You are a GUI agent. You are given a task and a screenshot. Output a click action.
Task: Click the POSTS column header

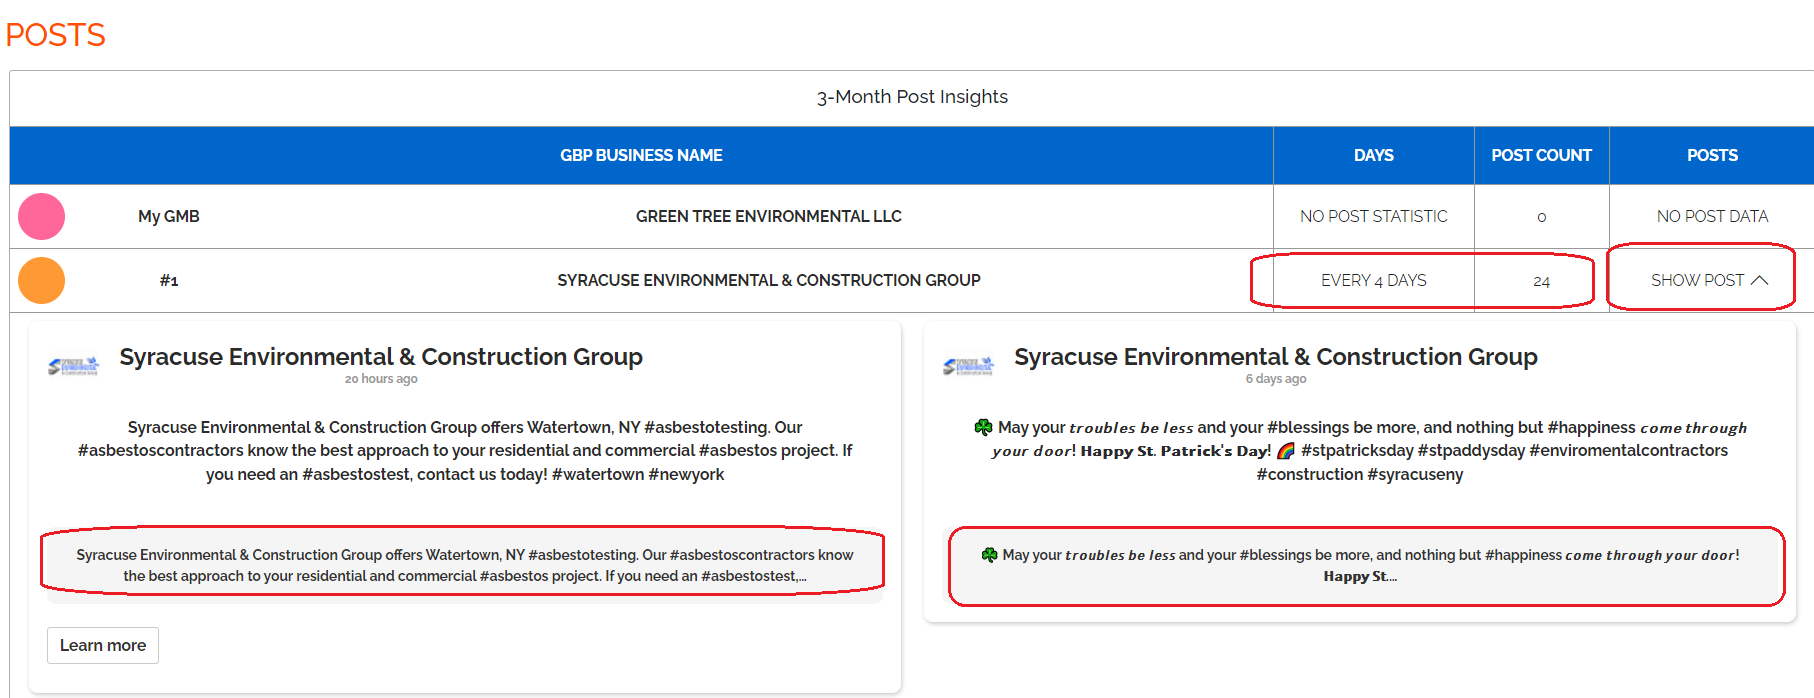pyautogui.click(x=1712, y=155)
